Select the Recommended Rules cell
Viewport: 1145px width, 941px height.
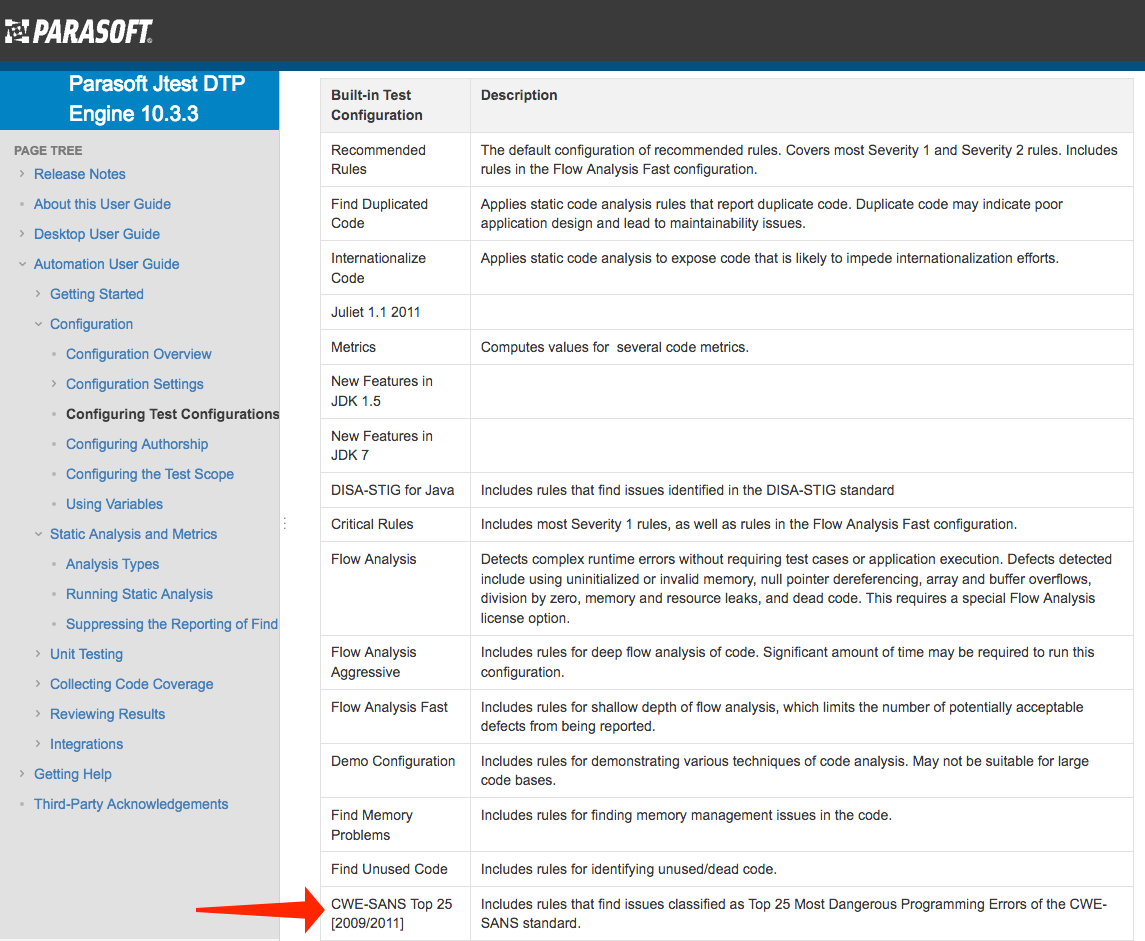[395, 159]
